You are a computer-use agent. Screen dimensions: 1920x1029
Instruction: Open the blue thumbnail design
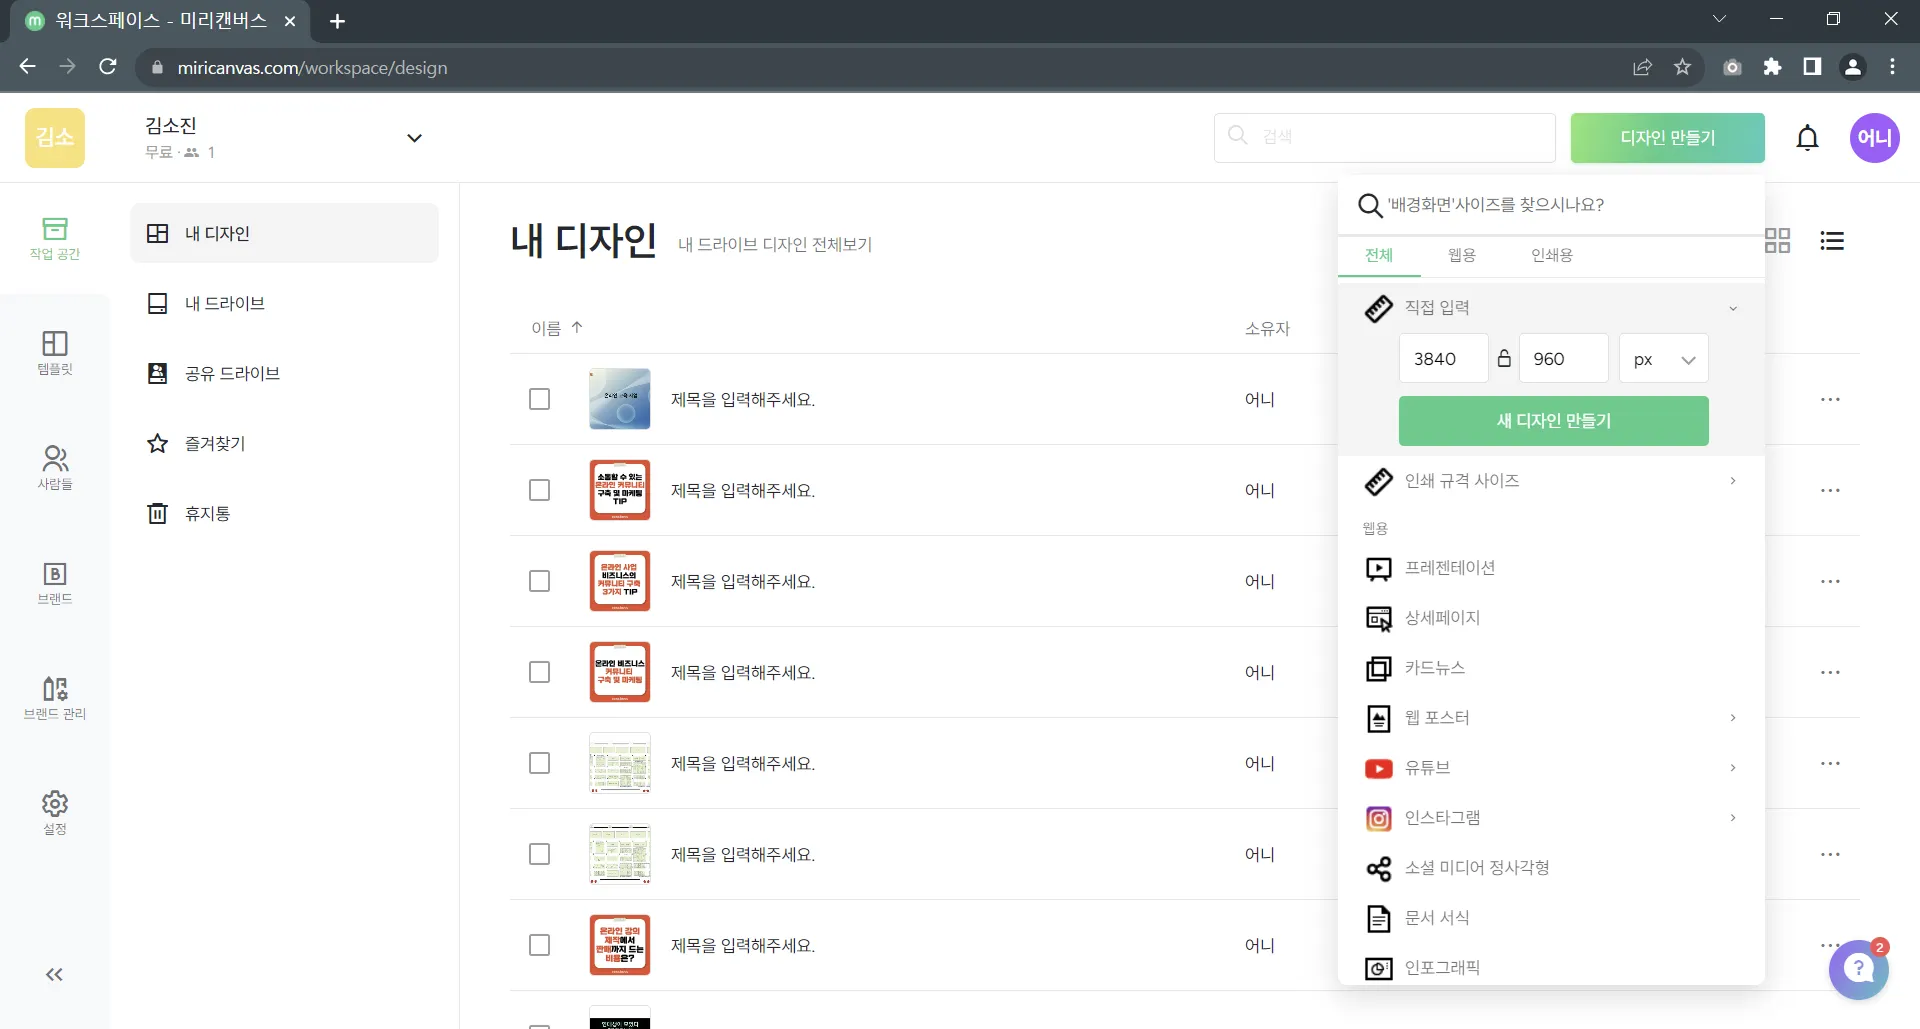[620, 399]
